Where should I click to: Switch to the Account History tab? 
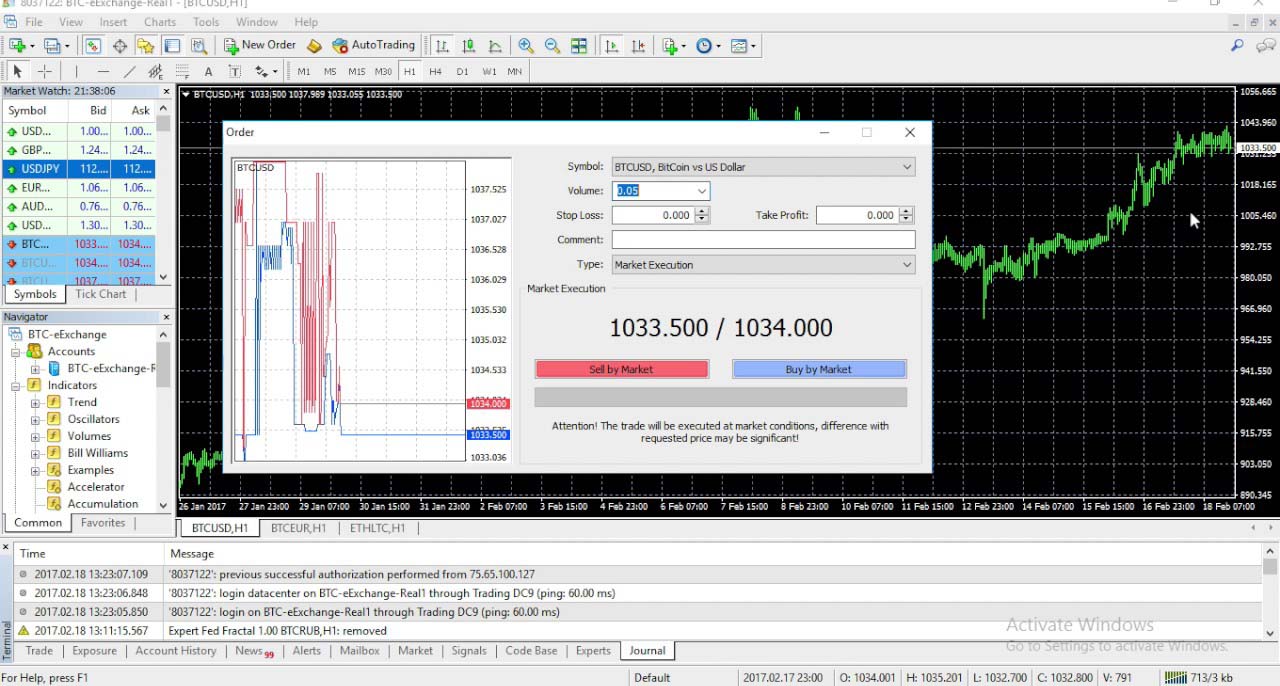pyautogui.click(x=176, y=651)
